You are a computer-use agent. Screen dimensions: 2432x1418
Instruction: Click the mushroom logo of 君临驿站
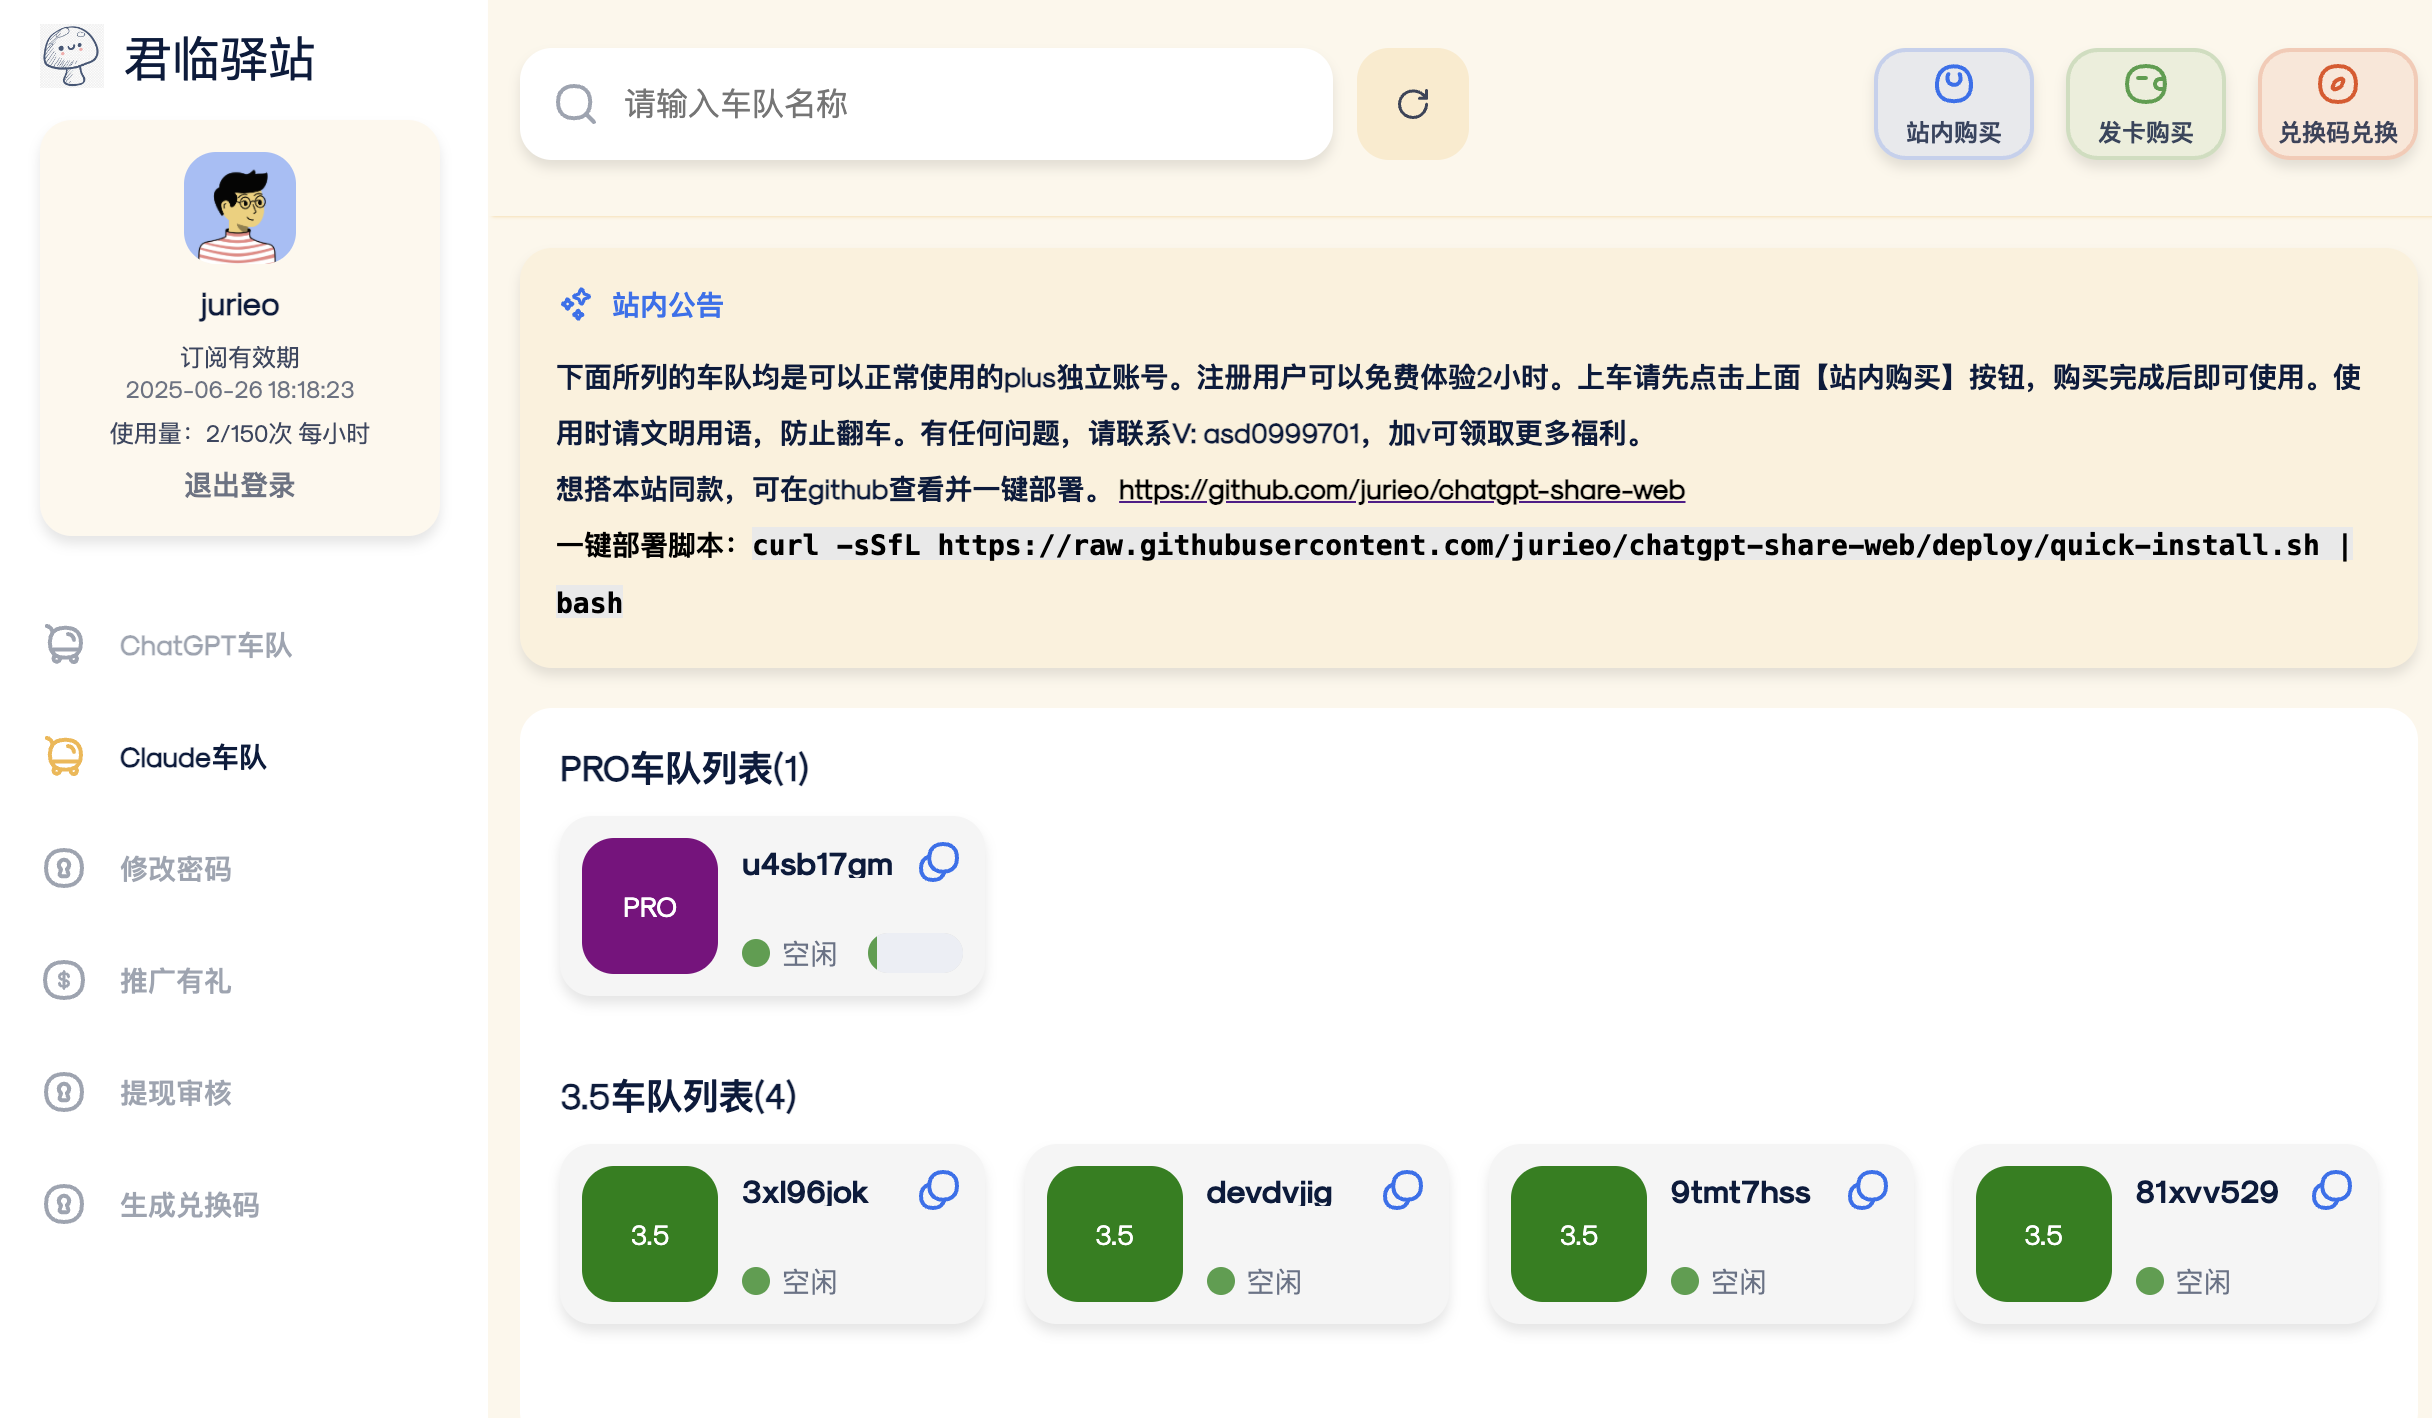pyautogui.click(x=70, y=57)
